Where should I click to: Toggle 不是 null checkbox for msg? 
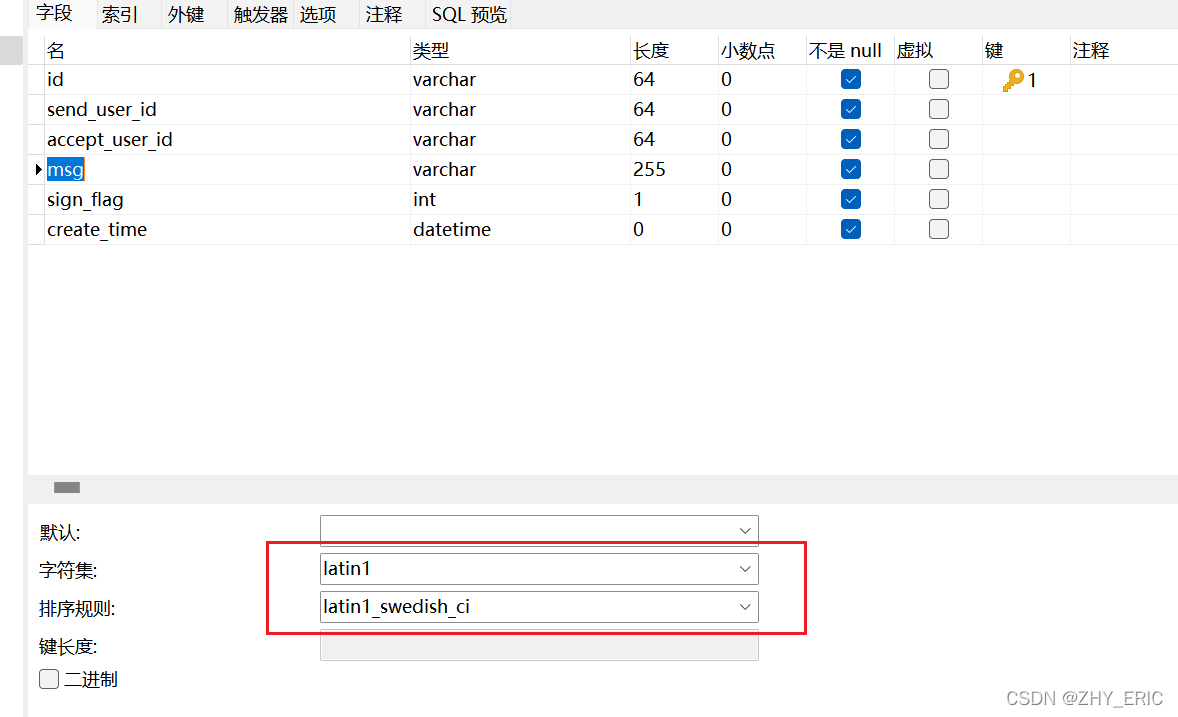[850, 169]
